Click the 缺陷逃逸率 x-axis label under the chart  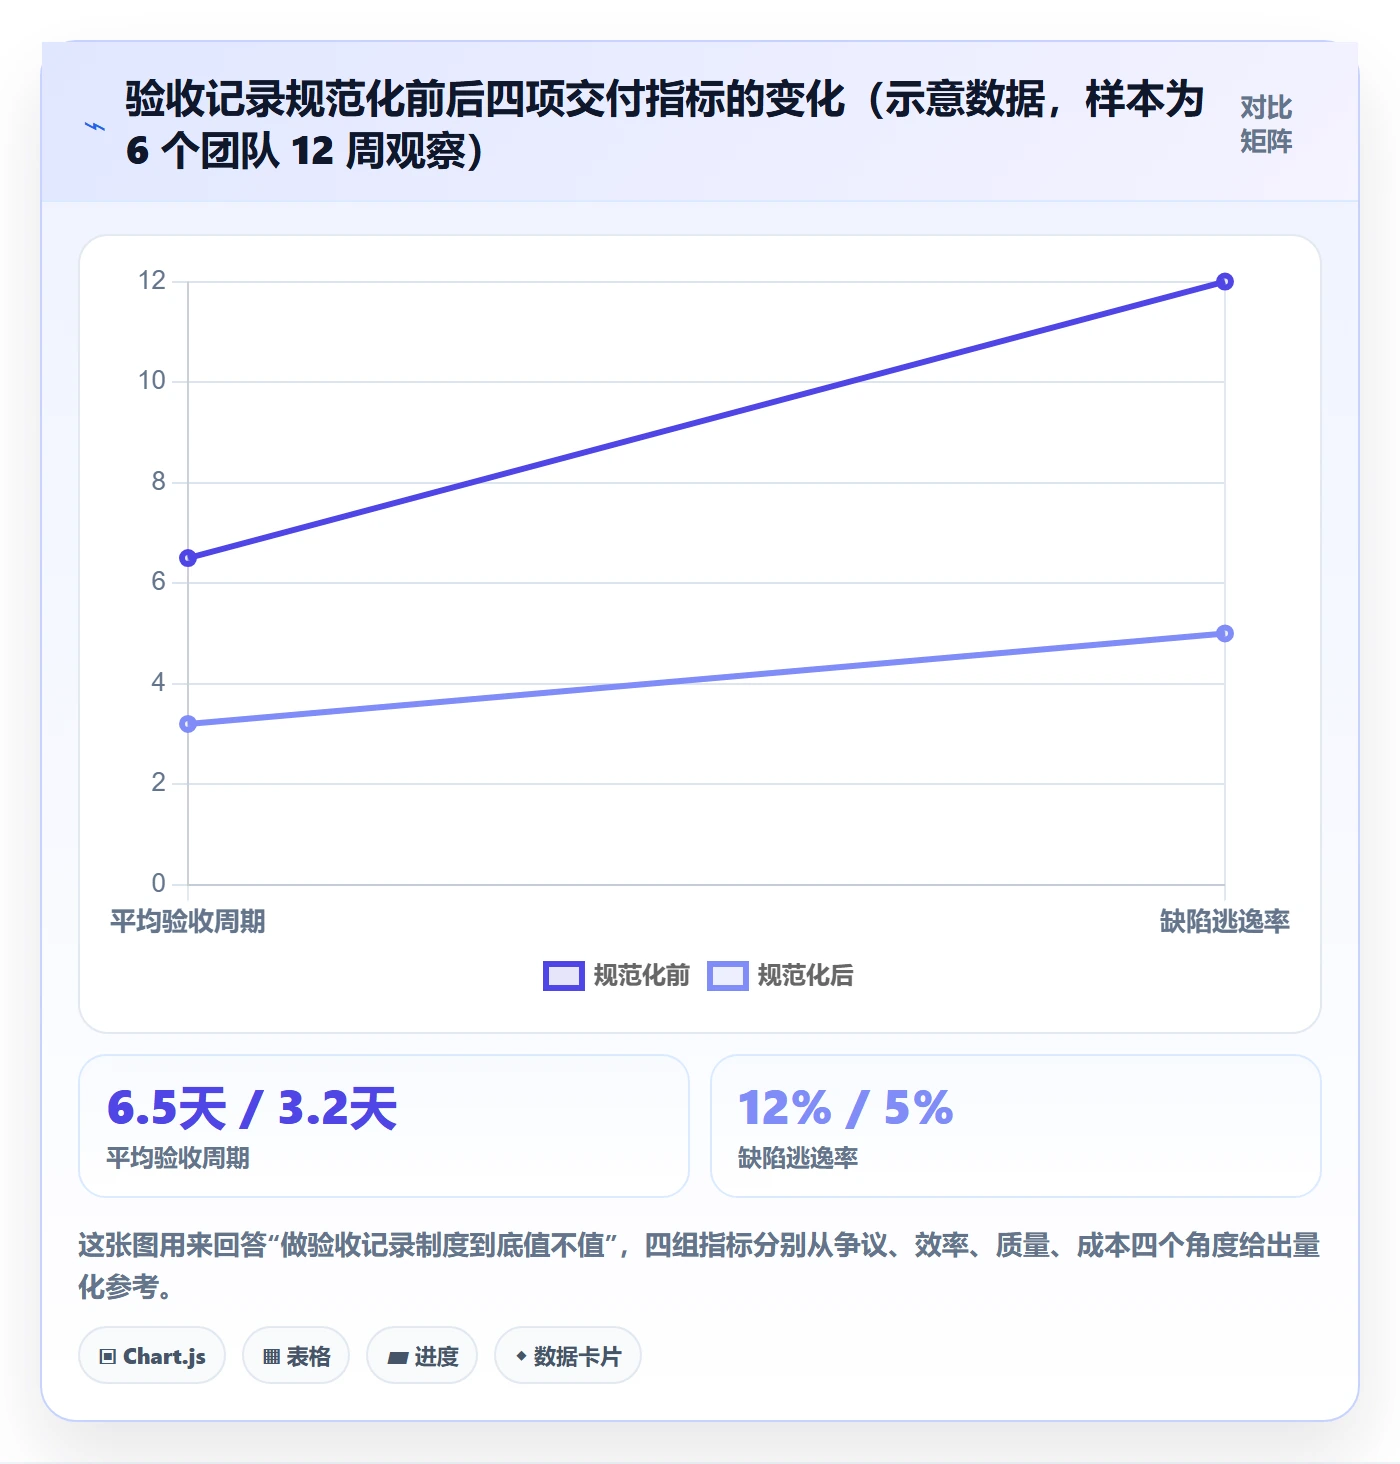[x=1225, y=921]
